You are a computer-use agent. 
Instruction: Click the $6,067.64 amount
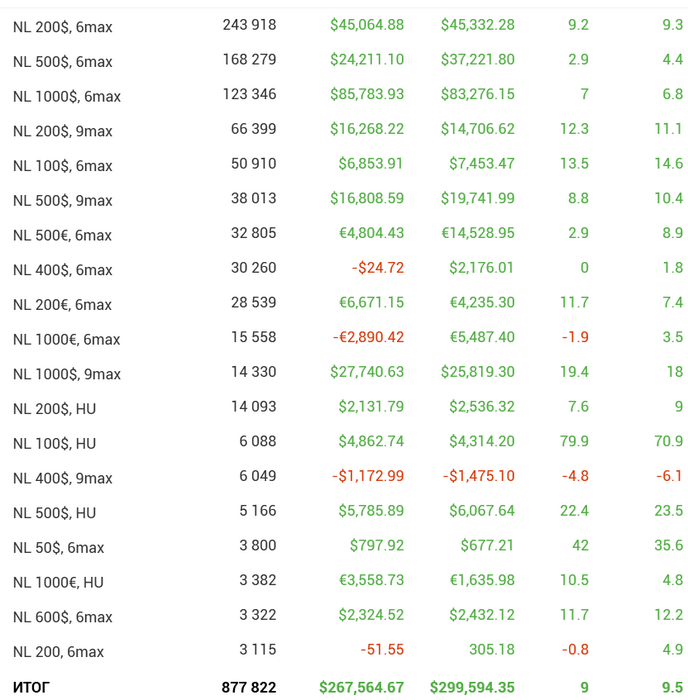478,511
